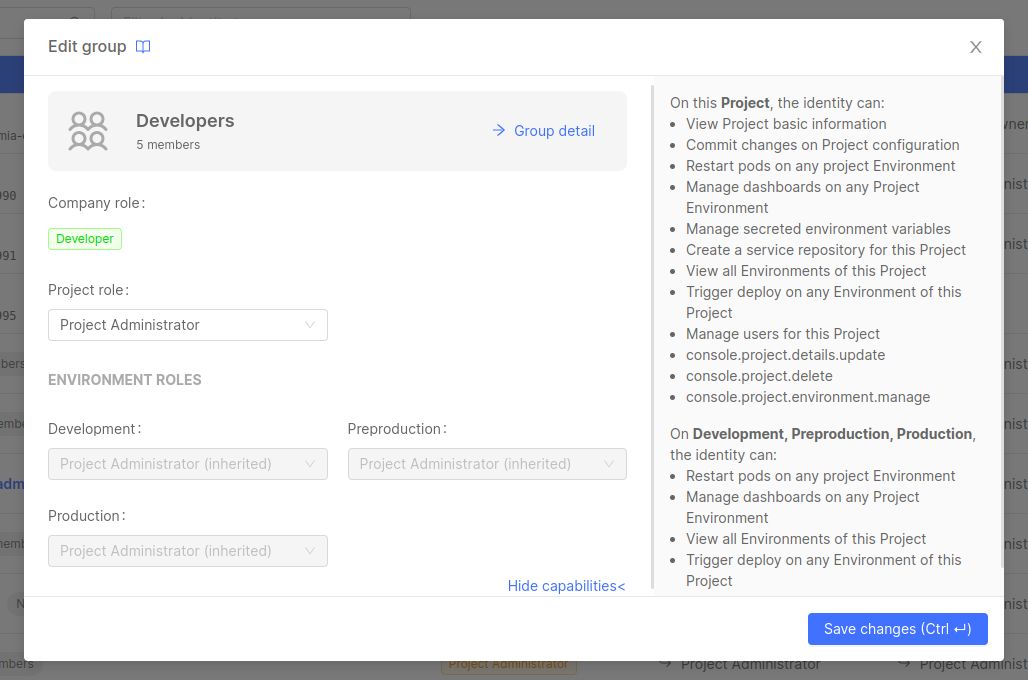Image resolution: width=1028 pixels, height=680 pixels.
Task: Open the Project role dropdown
Action: 187,325
